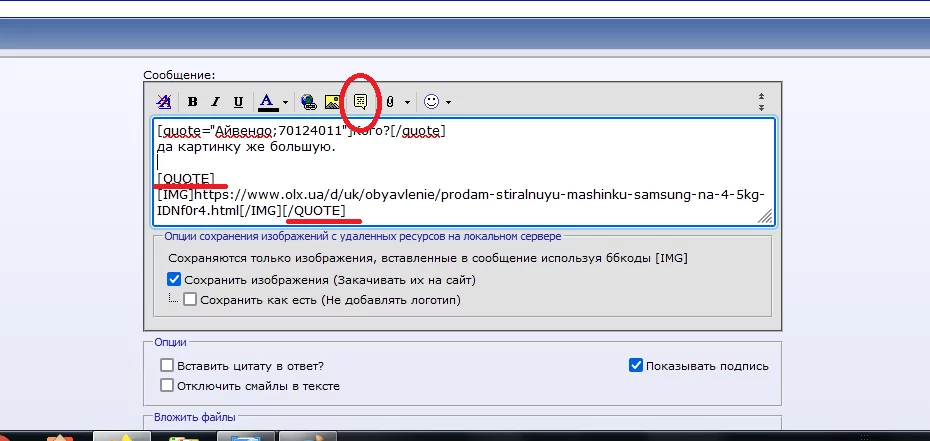Enable Вставить цитату в ответ checkbox
Image resolution: width=930 pixels, height=441 pixels.
point(167,366)
